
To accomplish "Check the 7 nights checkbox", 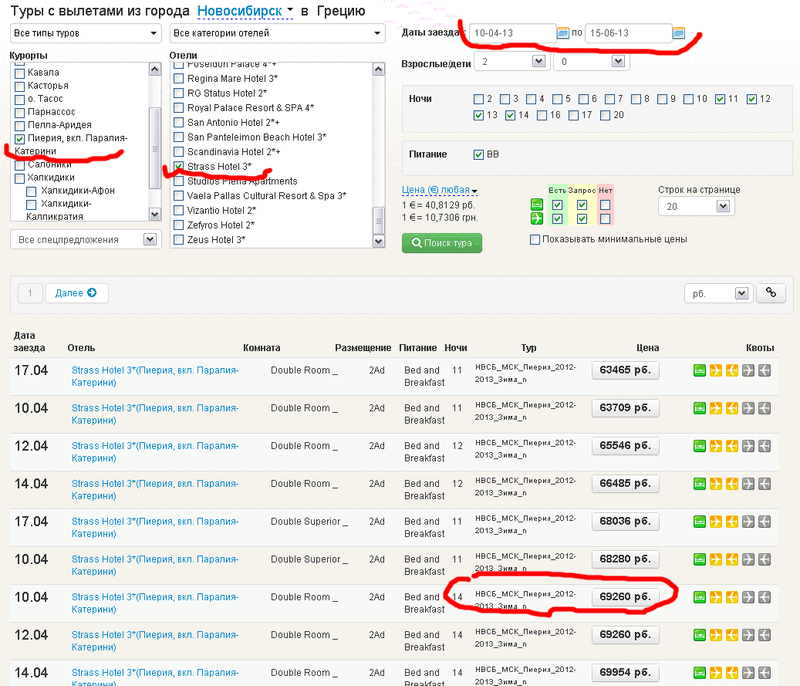I will pos(610,99).
